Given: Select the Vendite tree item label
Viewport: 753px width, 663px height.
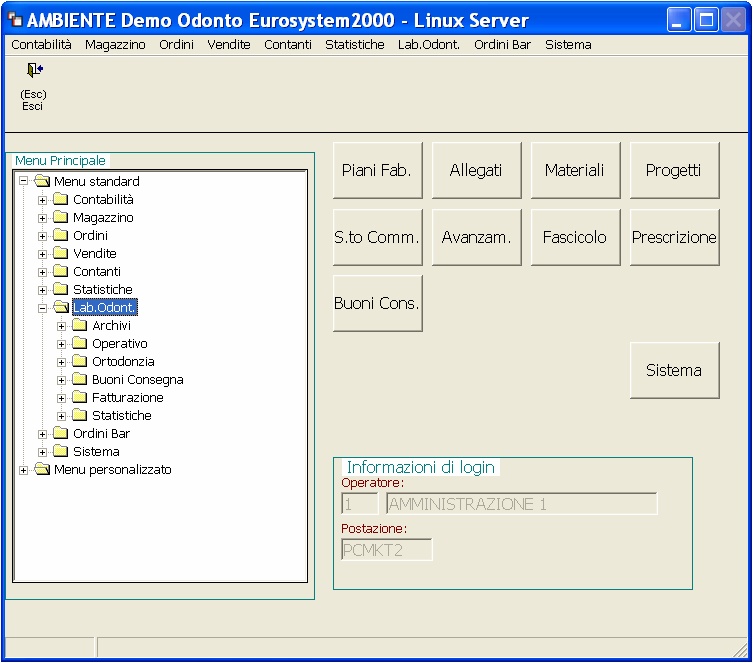Looking at the screenshot, I should 95,253.
